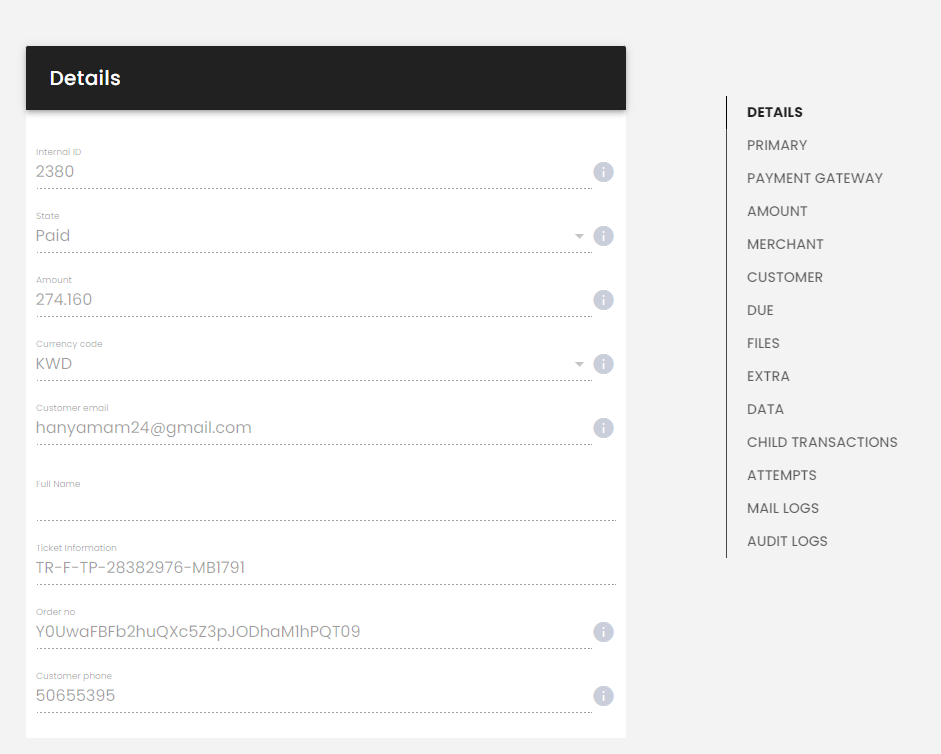Click info icon beside Currency code

tap(603, 364)
